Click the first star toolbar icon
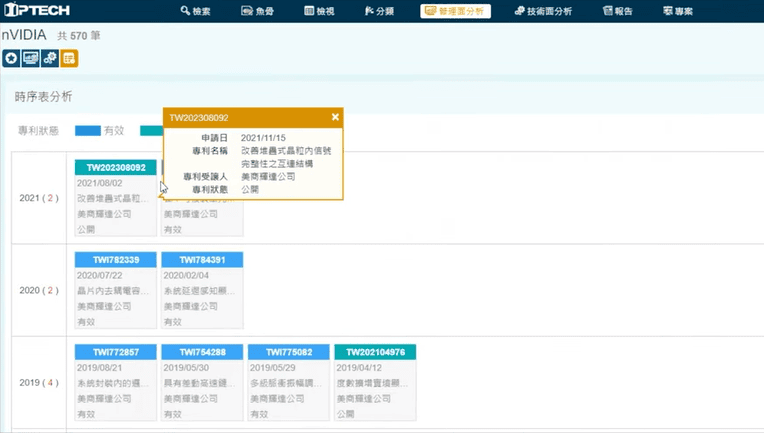The image size is (764, 433). (x=11, y=59)
